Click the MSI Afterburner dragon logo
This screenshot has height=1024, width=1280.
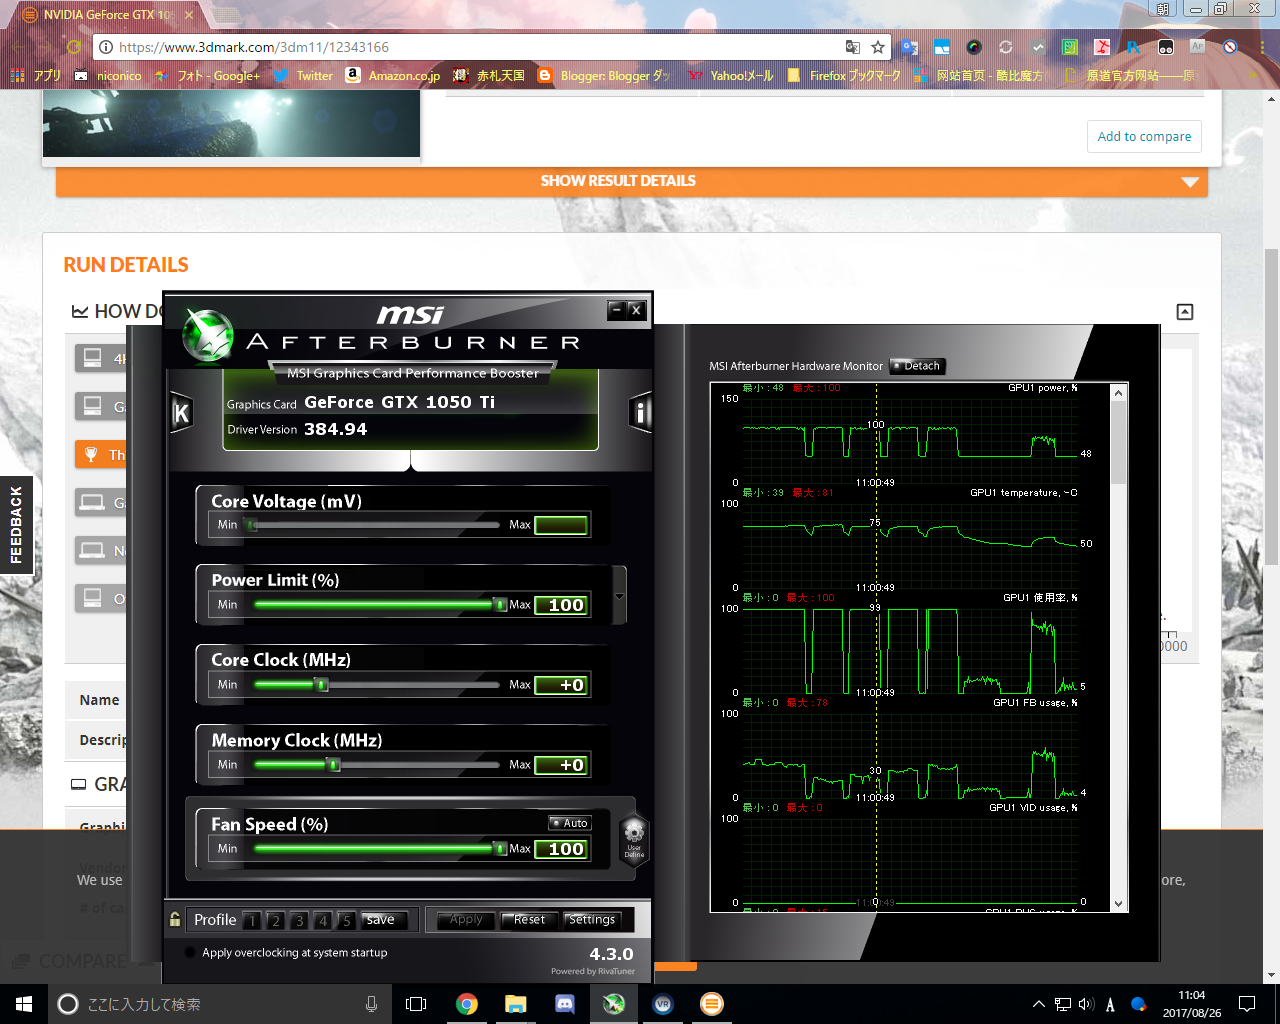pyautogui.click(x=208, y=335)
